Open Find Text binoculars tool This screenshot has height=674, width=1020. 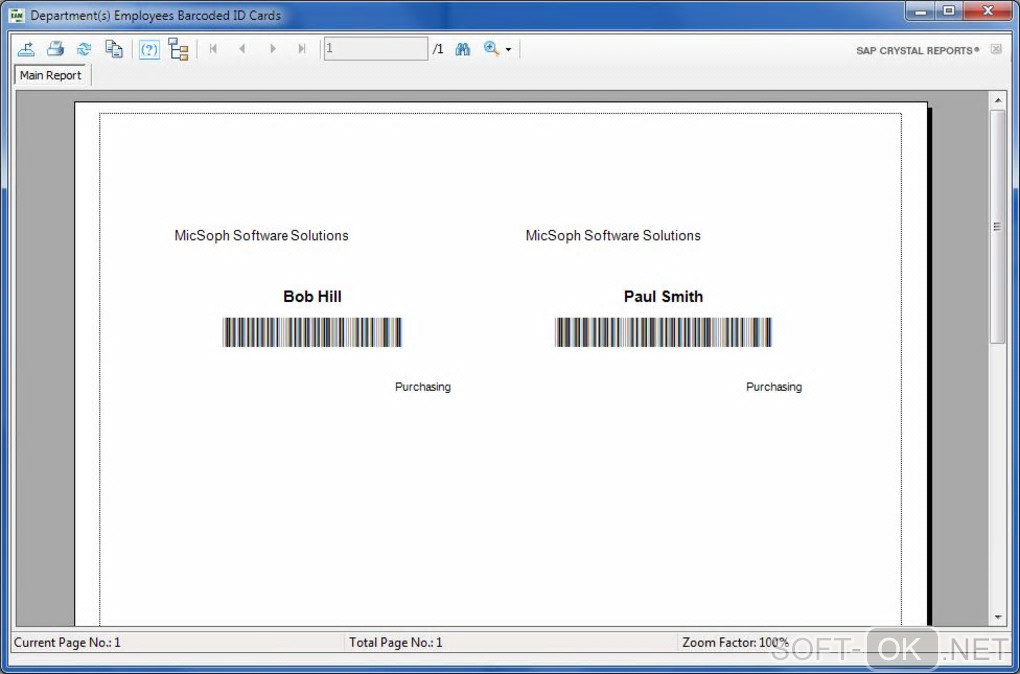tap(463, 49)
